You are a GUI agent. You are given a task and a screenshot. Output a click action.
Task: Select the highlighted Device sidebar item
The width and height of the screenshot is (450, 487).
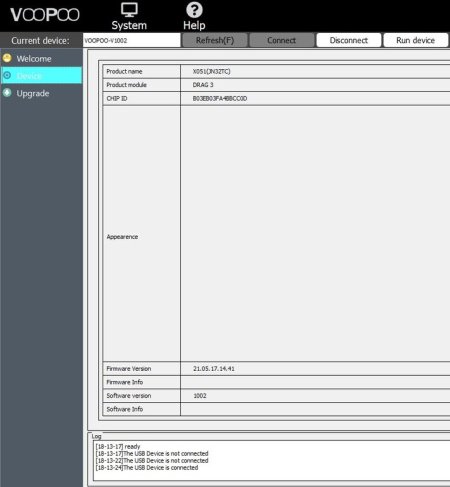coord(41,75)
